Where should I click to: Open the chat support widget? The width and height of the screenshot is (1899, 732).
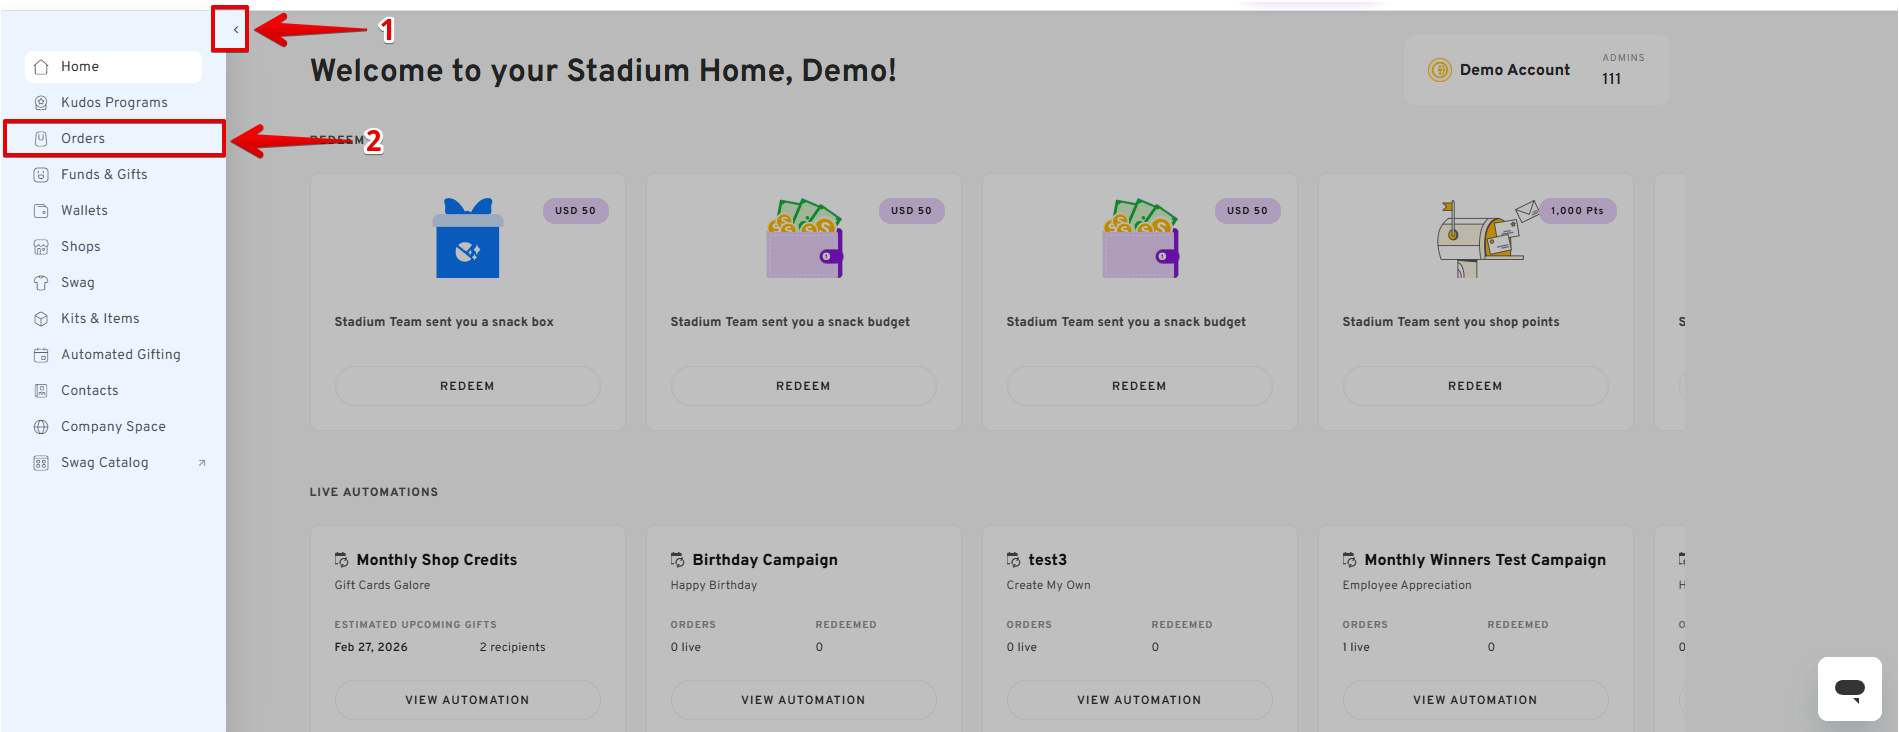[1849, 688]
